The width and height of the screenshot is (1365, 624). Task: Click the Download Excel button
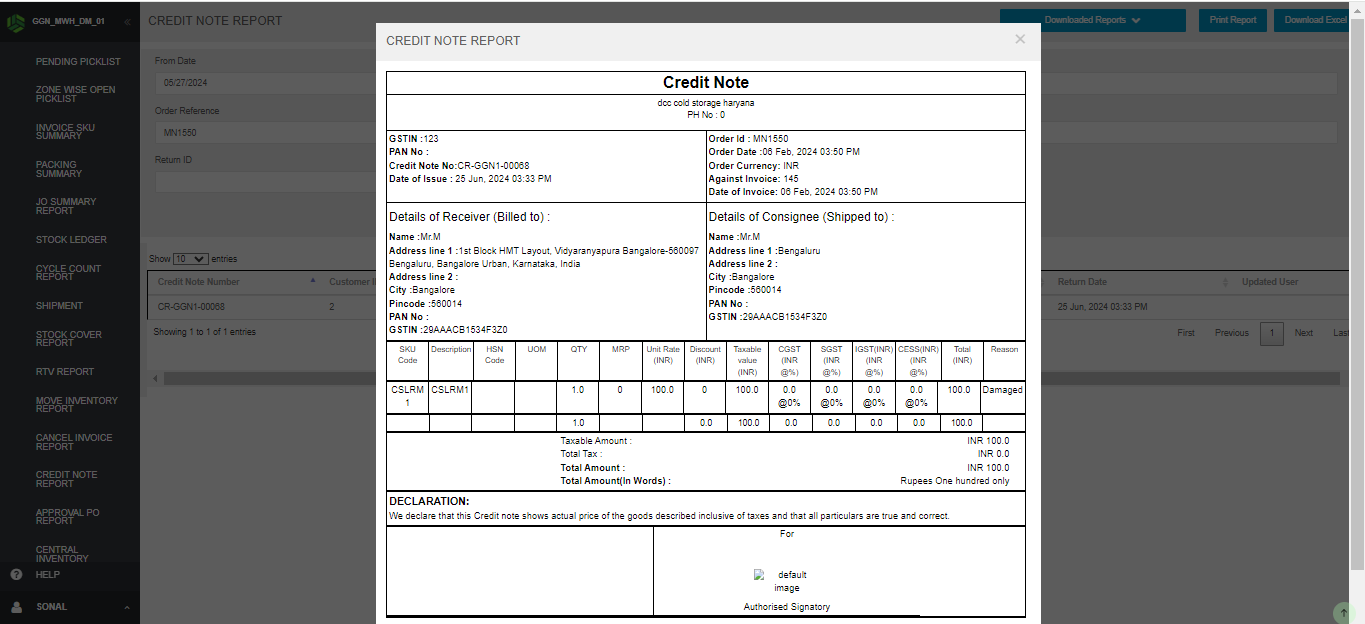(1315, 20)
